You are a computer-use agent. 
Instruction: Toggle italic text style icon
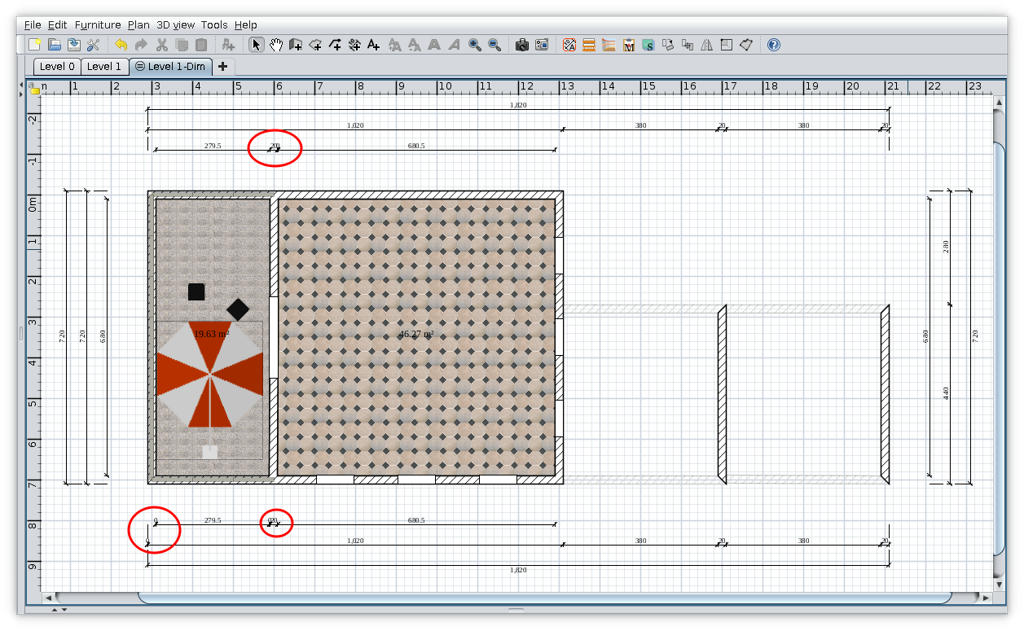[x=454, y=45]
